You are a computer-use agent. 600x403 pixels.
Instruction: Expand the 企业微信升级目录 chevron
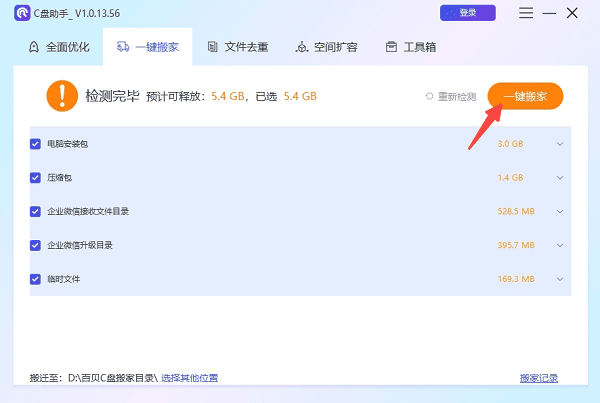[560, 245]
